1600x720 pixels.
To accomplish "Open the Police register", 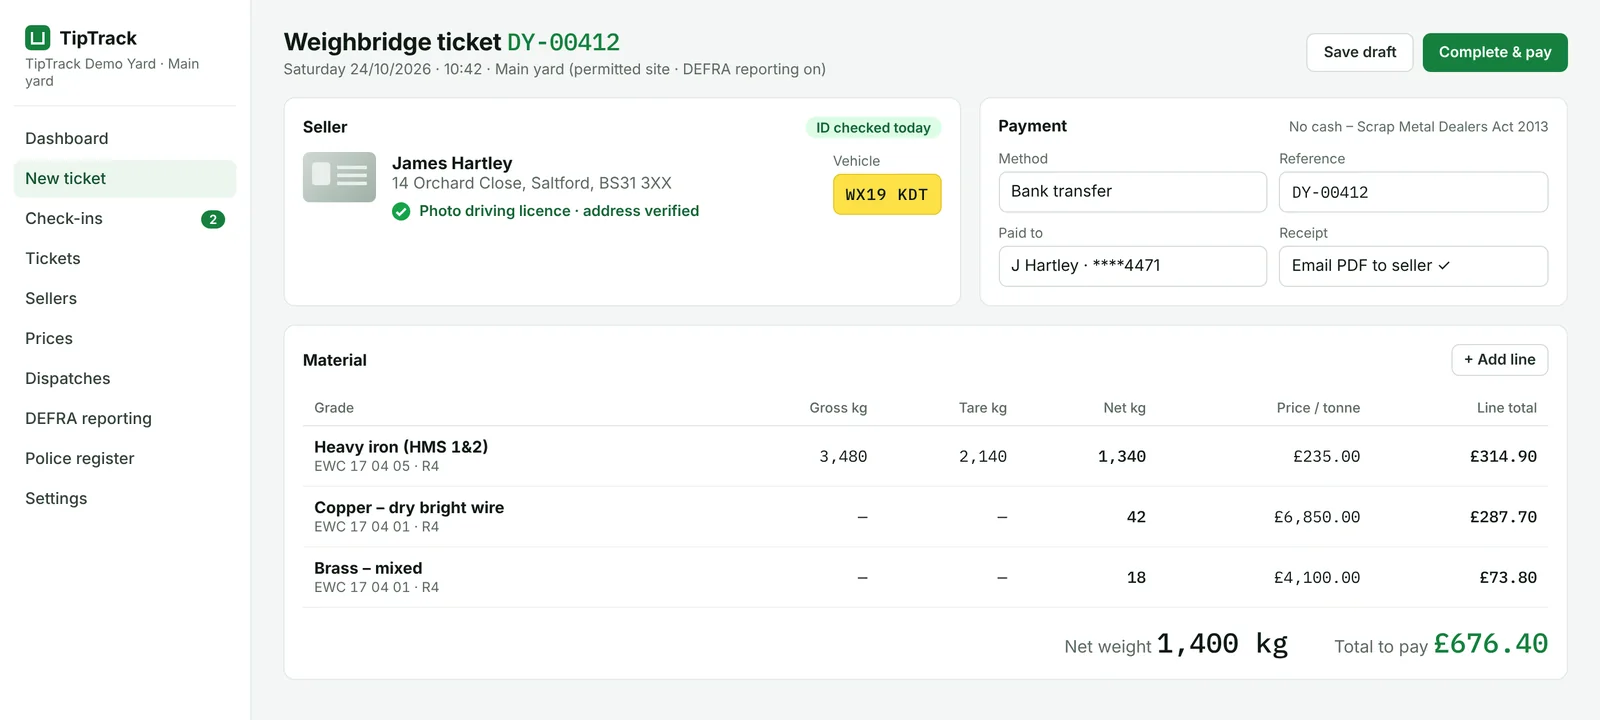I will tap(125, 458).
